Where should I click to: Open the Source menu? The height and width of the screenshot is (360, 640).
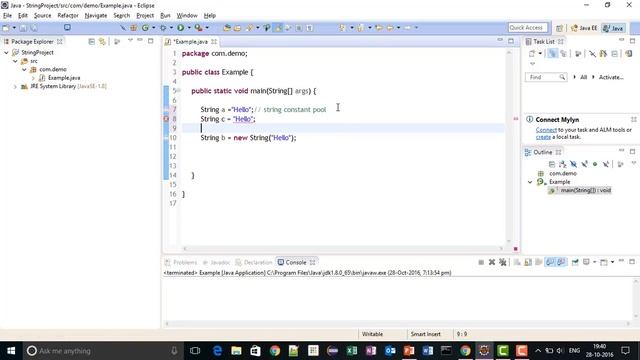tap(42, 16)
